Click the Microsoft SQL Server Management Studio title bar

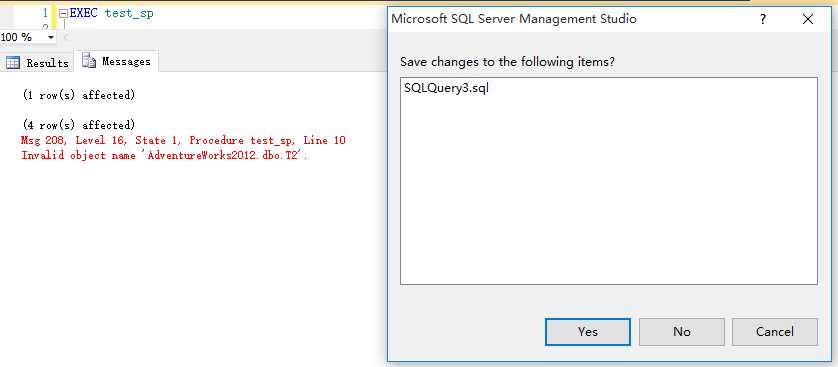coord(514,19)
